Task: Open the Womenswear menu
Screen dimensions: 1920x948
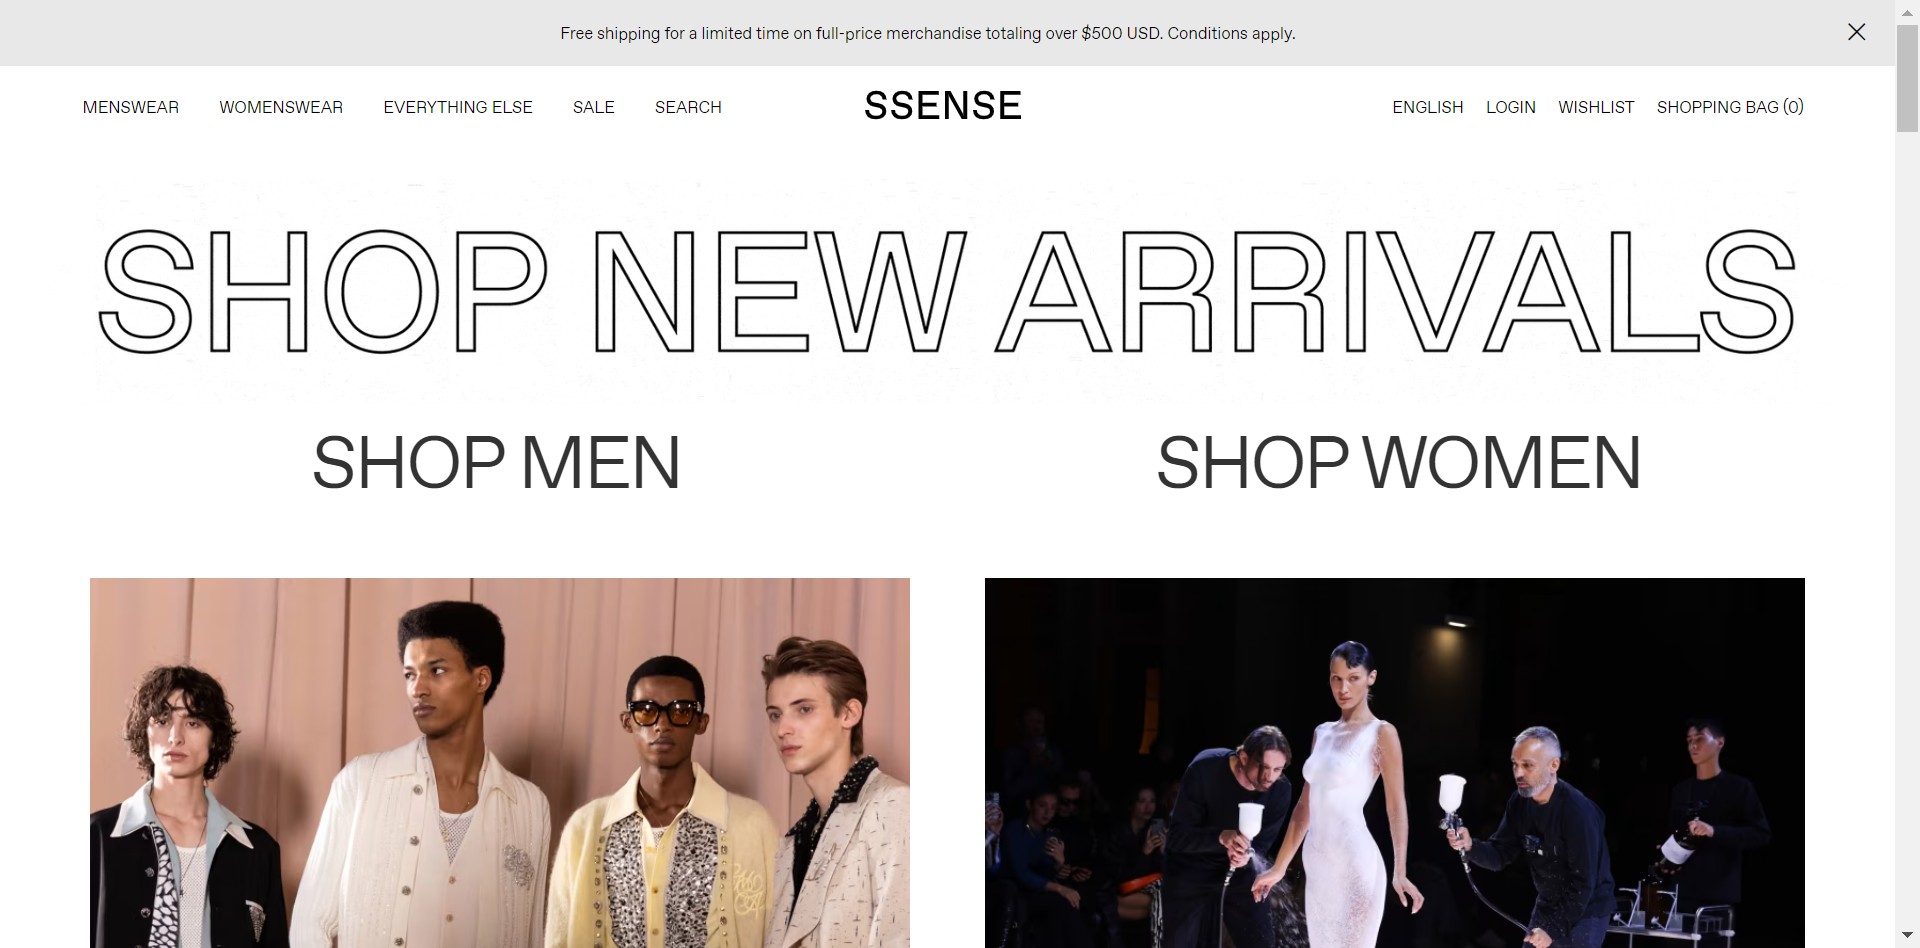Action: 281,107
